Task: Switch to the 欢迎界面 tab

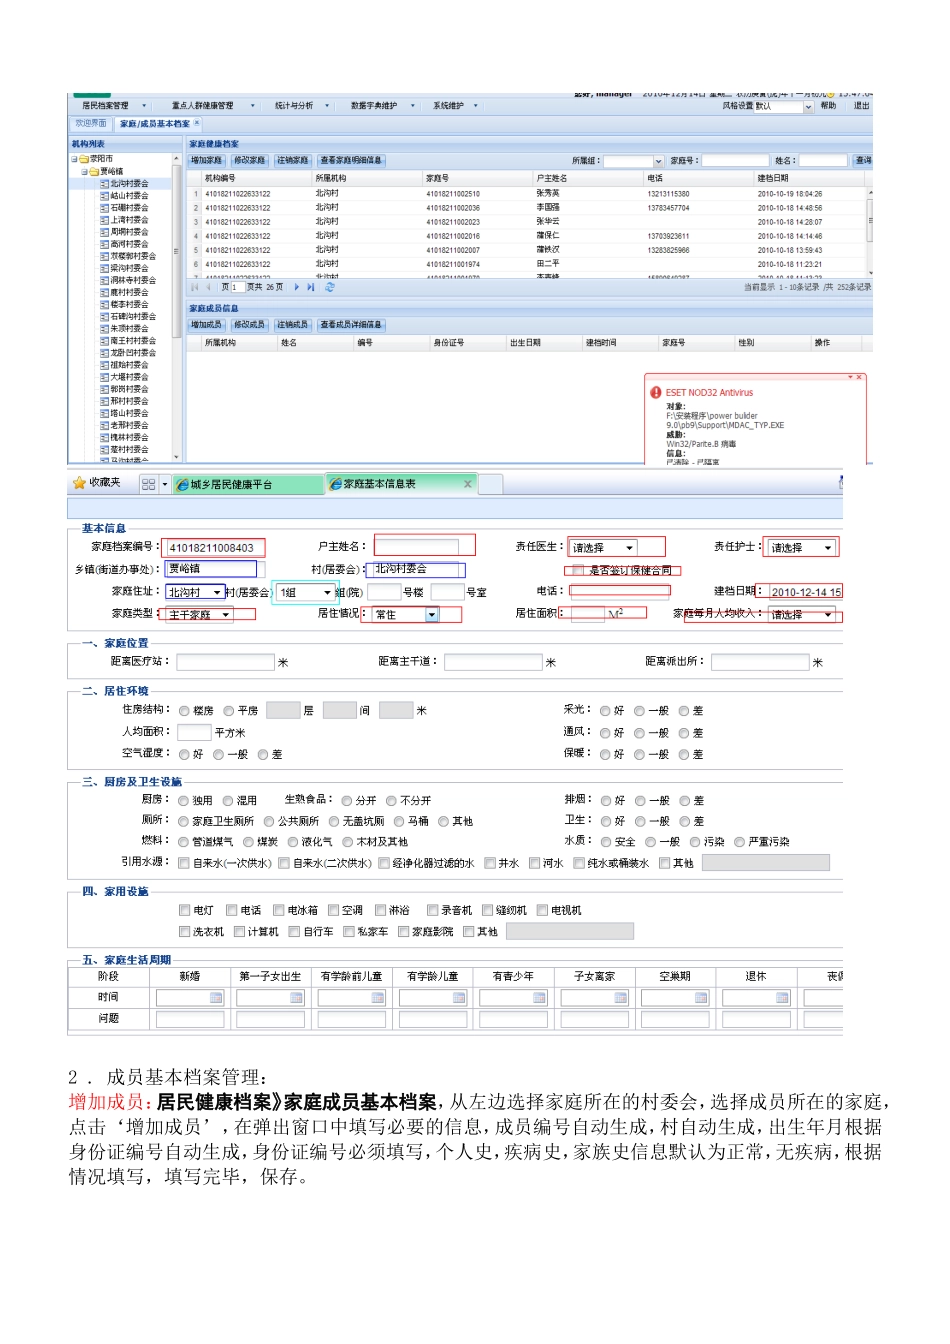Action: click(x=91, y=123)
